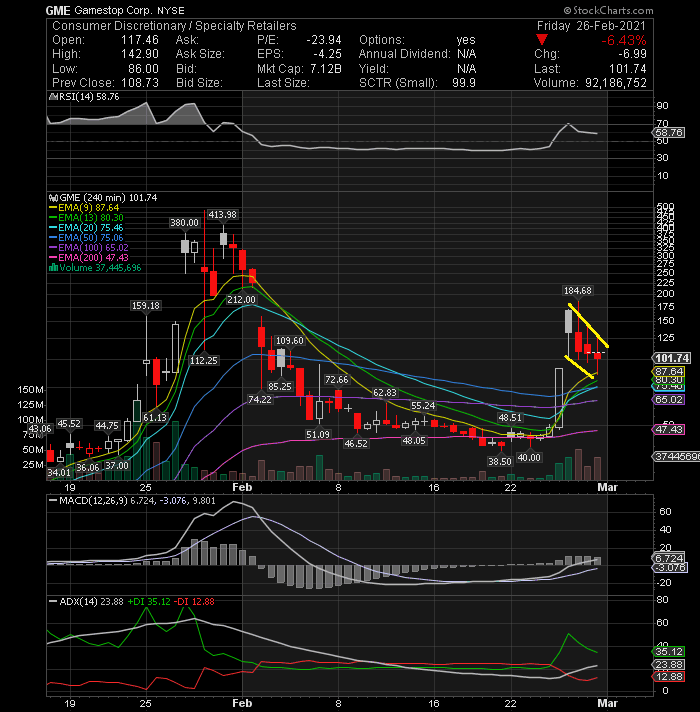Click the EMA(100) 65.02 legend entry

point(89,247)
